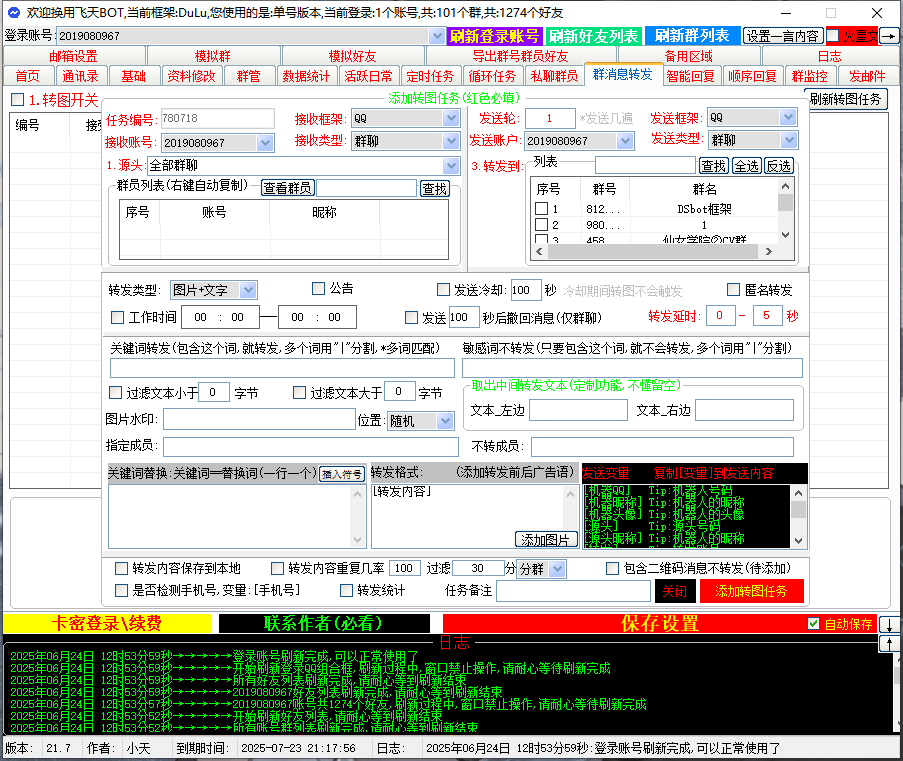Click the 图片水印 input field
The height and width of the screenshot is (761, 903).
tap(259, 419)
